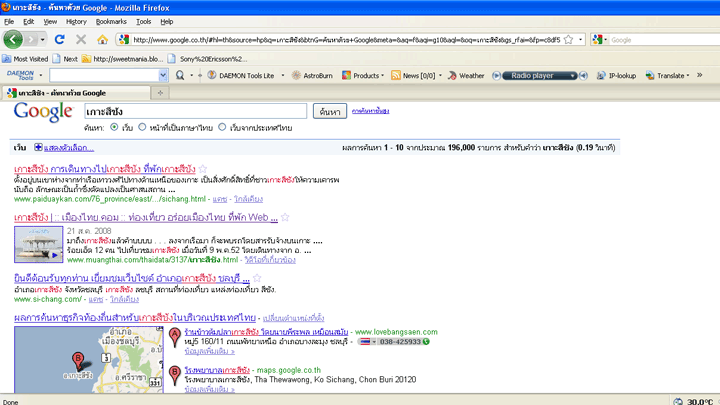The height and width of the screenshot is (405, 720).
Task: Click the forward navigation arrow
Action: [31, 40]
